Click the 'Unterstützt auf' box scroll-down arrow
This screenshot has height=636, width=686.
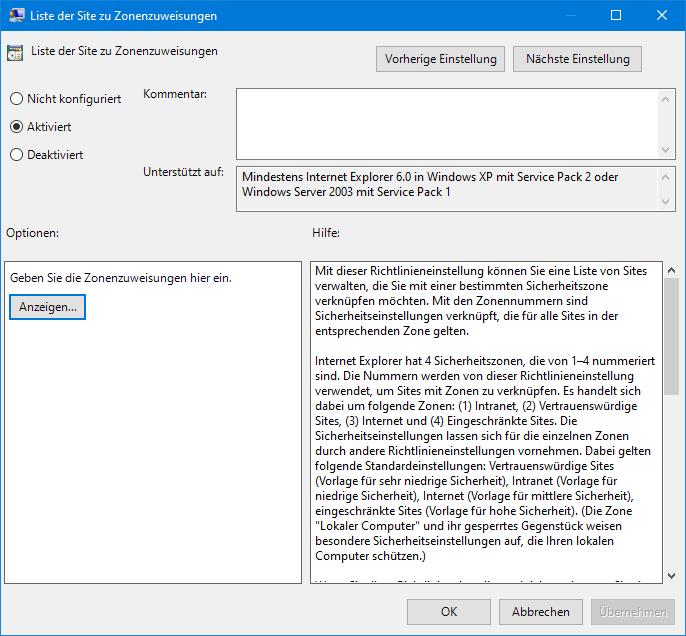point(668,202)
